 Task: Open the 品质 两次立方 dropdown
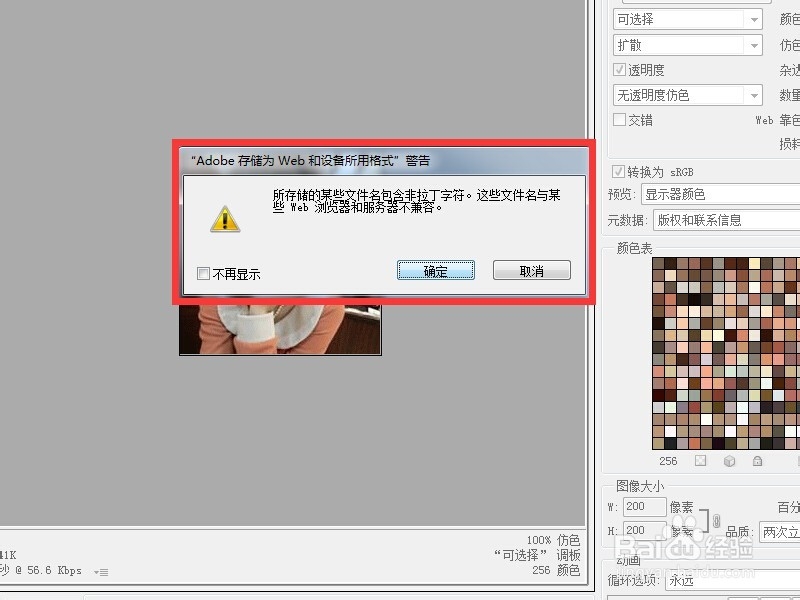coord(780,532)
